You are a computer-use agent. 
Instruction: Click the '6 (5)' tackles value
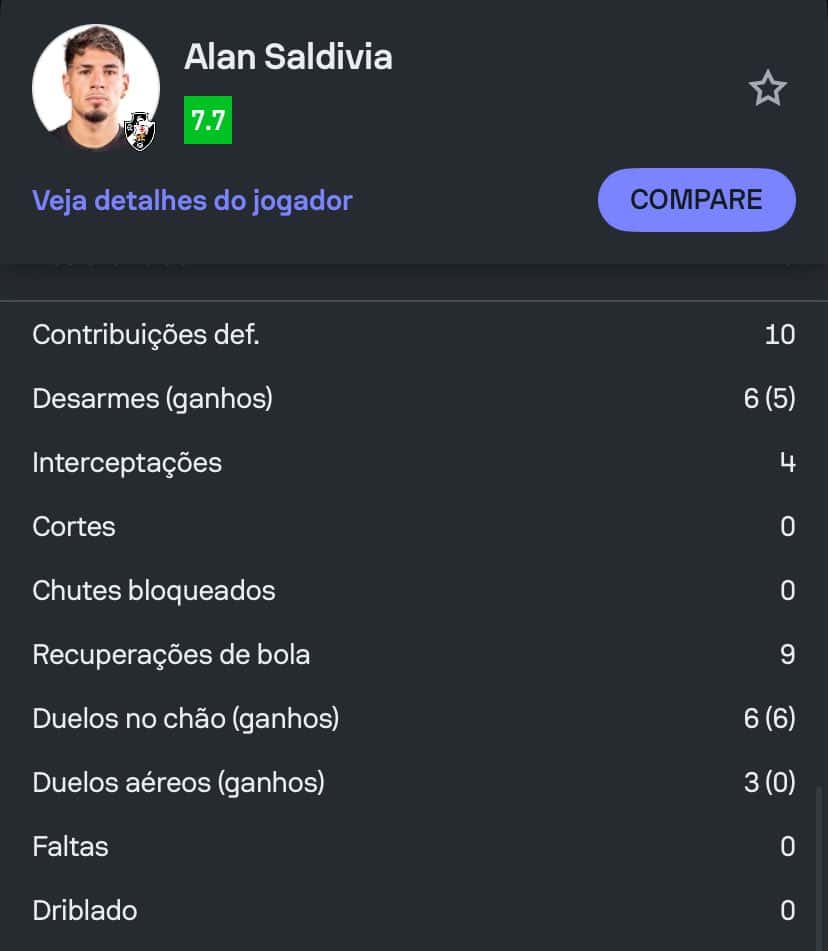(769, 398)
